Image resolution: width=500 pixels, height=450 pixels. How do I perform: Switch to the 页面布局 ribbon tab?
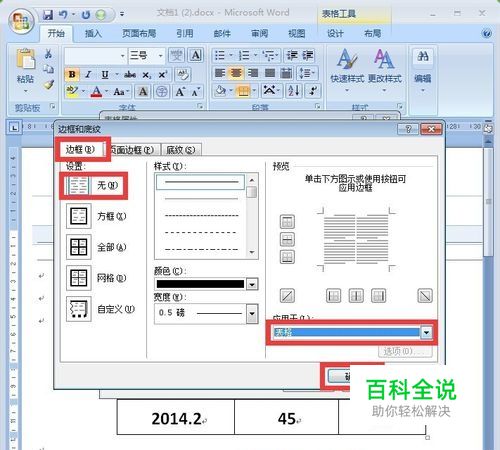point(139,33)
